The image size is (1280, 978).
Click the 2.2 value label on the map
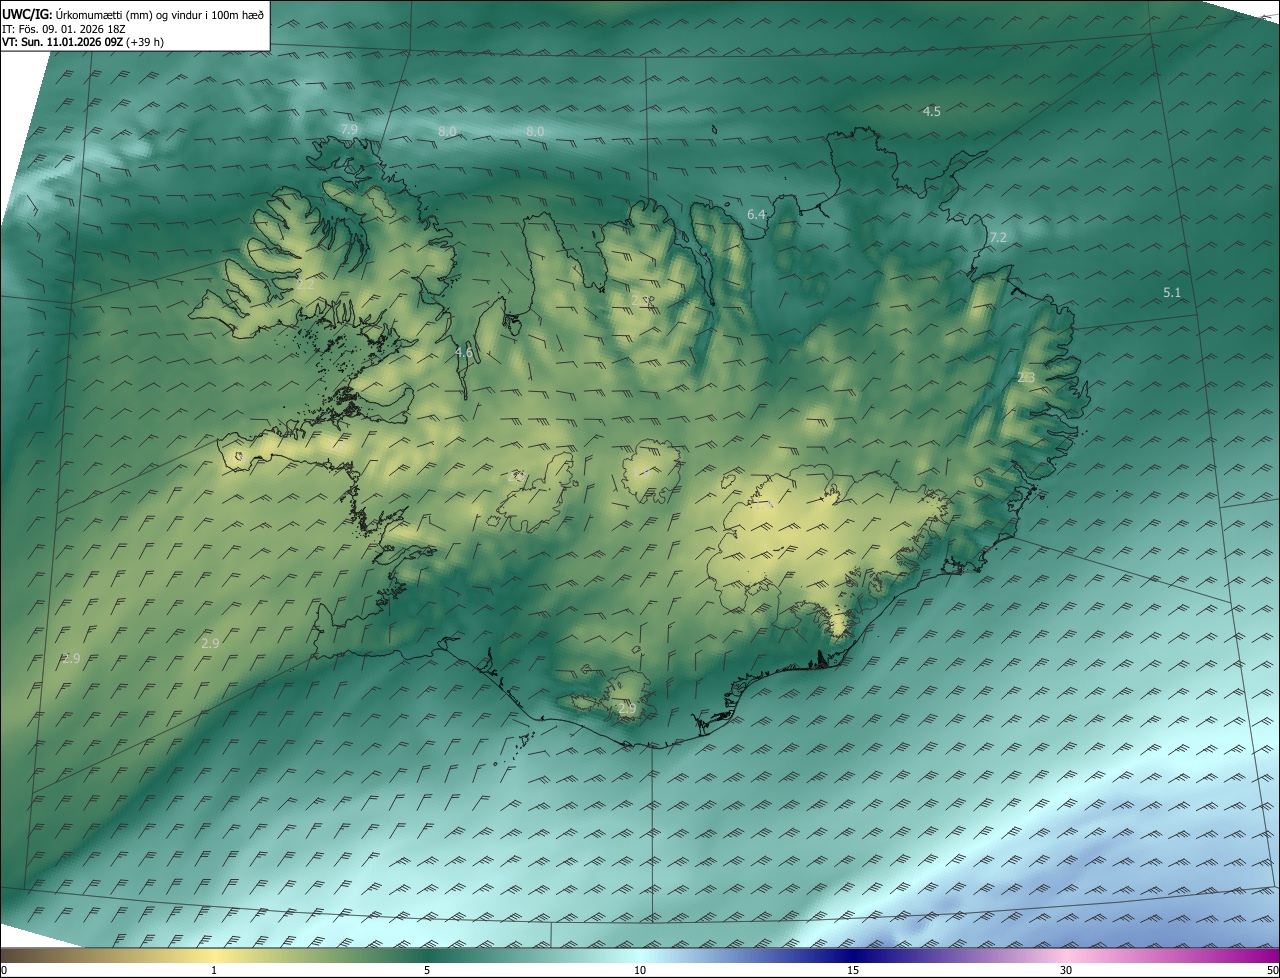pyautogui.click(x=305, y=284)
